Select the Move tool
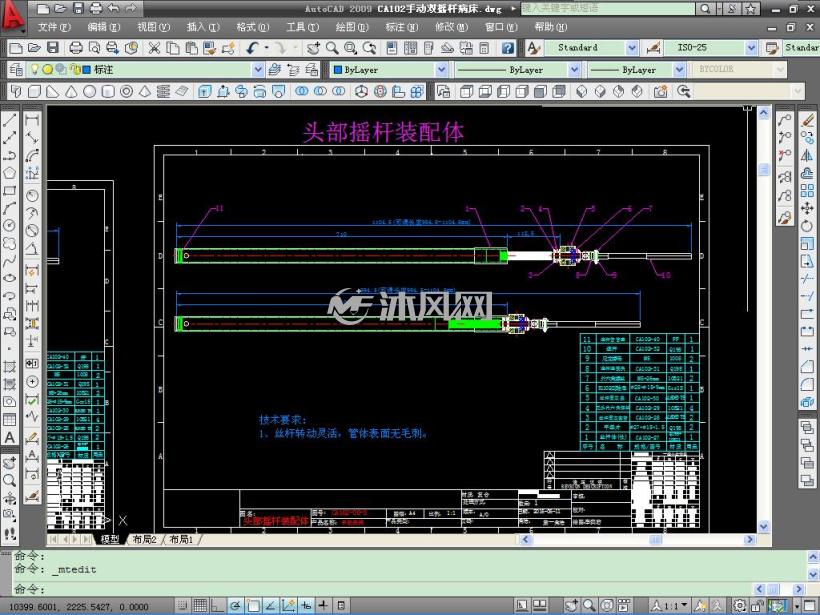Screen dimensions: 820x615 (x=807, y=208)
